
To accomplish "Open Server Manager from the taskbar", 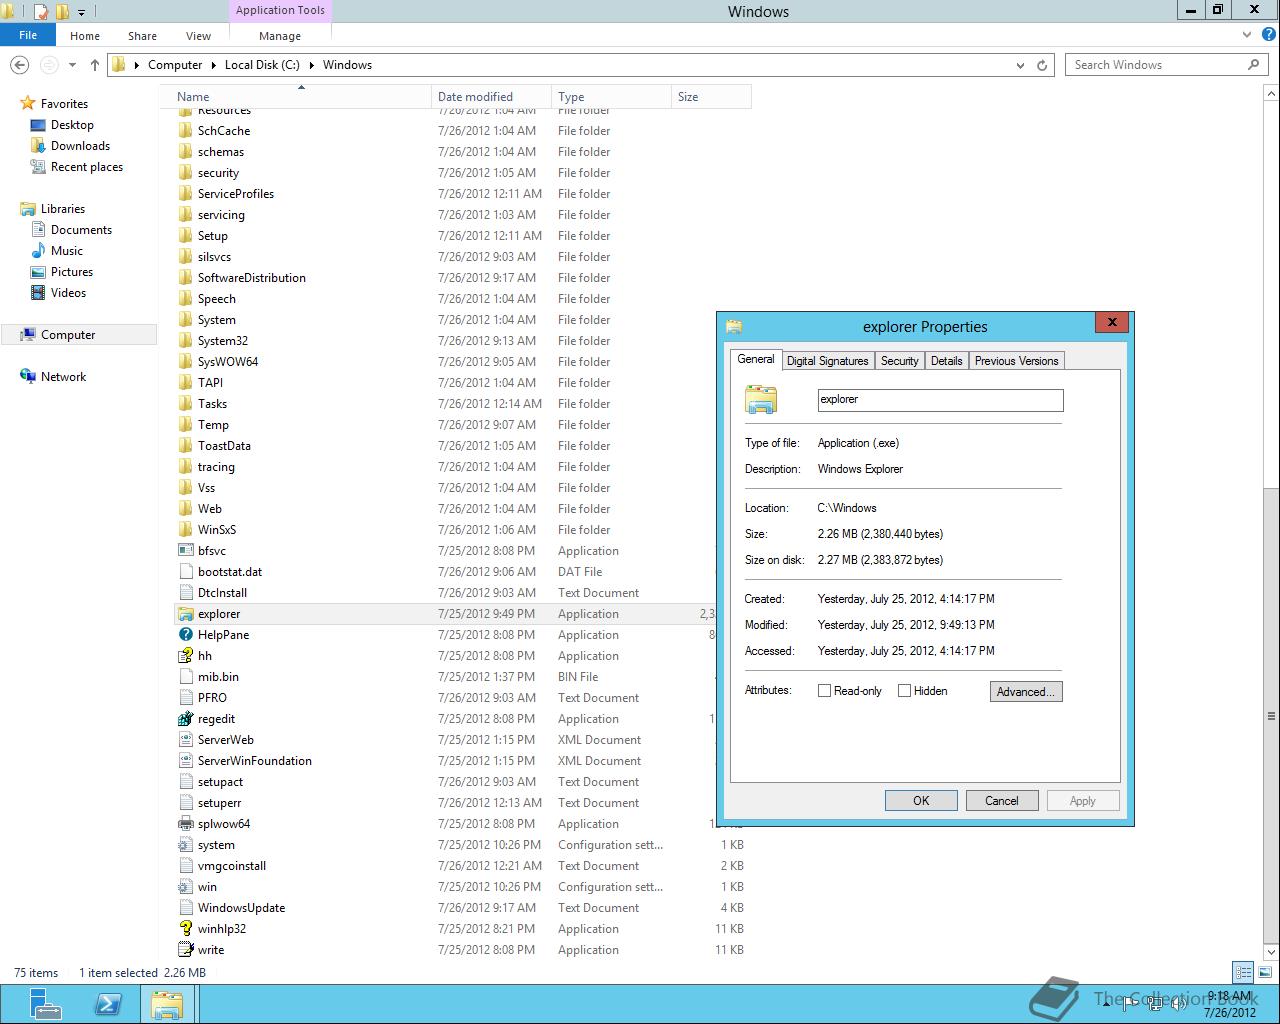I will (x=45, y=1004).
